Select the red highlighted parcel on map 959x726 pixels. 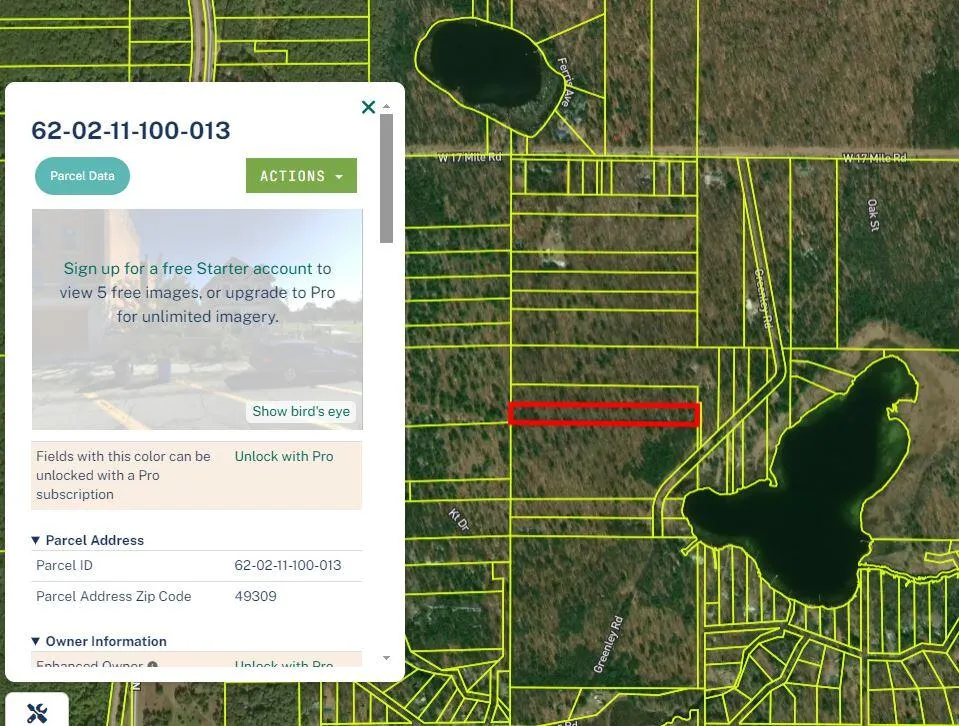[603, 414]
